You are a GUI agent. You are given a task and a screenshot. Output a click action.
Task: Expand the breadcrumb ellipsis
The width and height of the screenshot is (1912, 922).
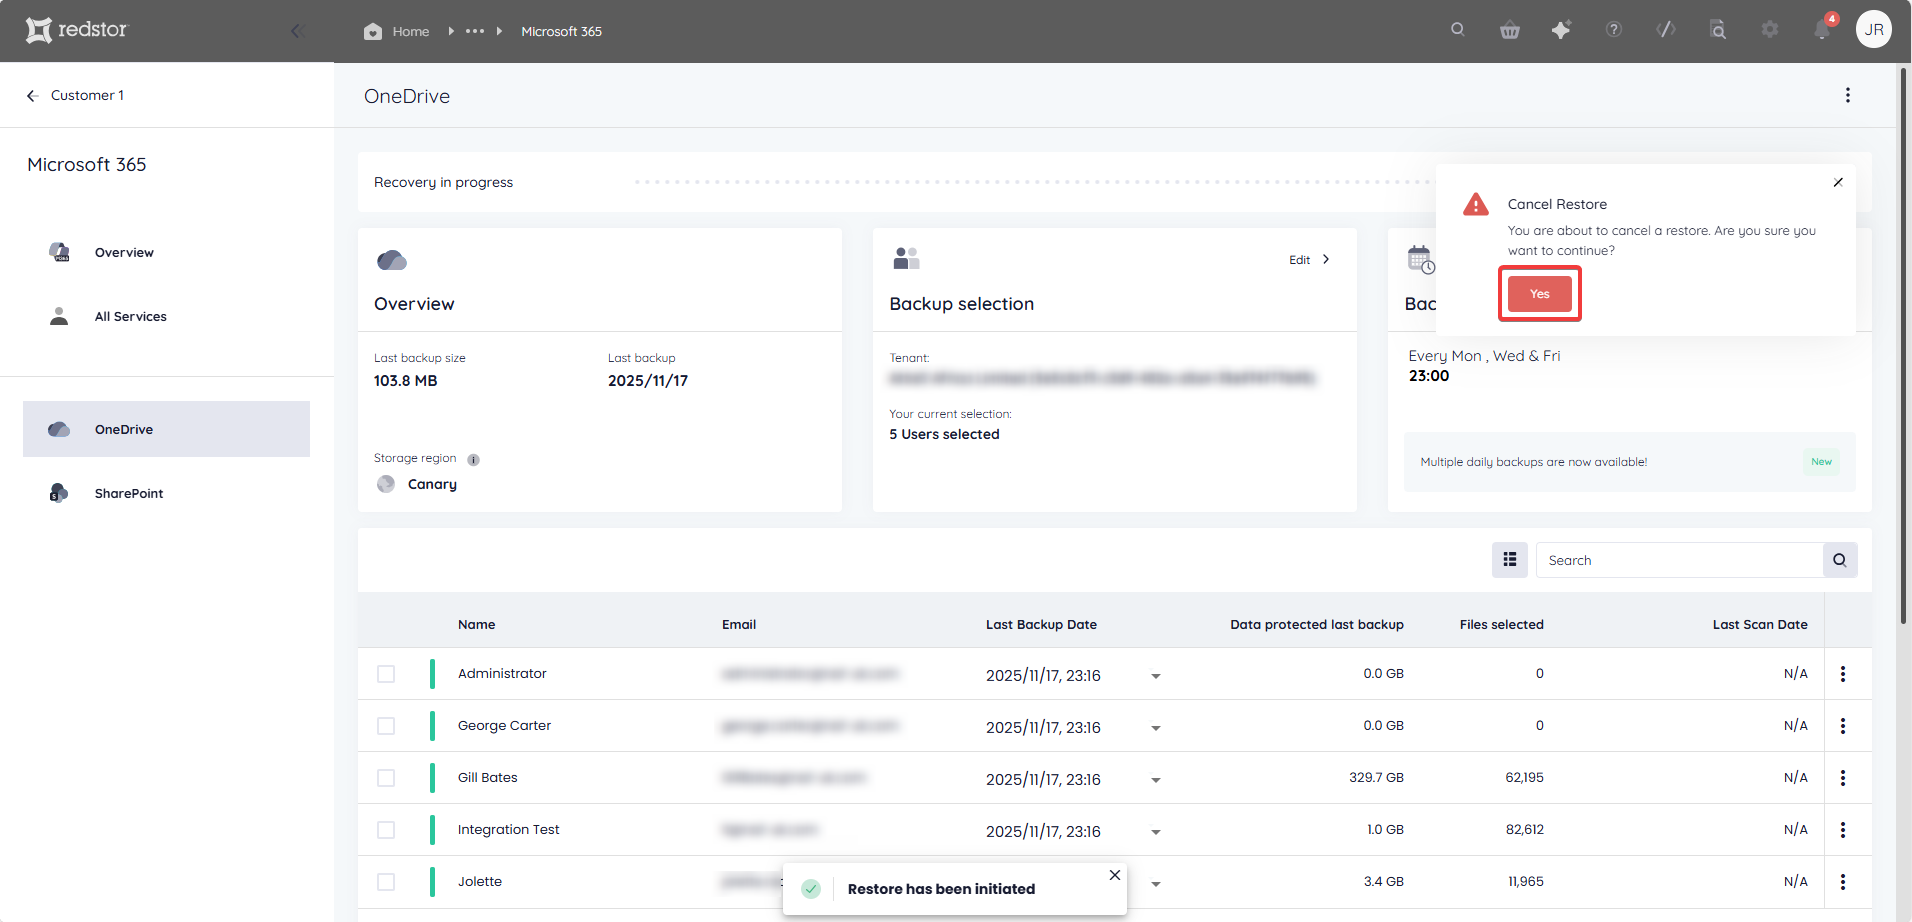tap(475, 31)
